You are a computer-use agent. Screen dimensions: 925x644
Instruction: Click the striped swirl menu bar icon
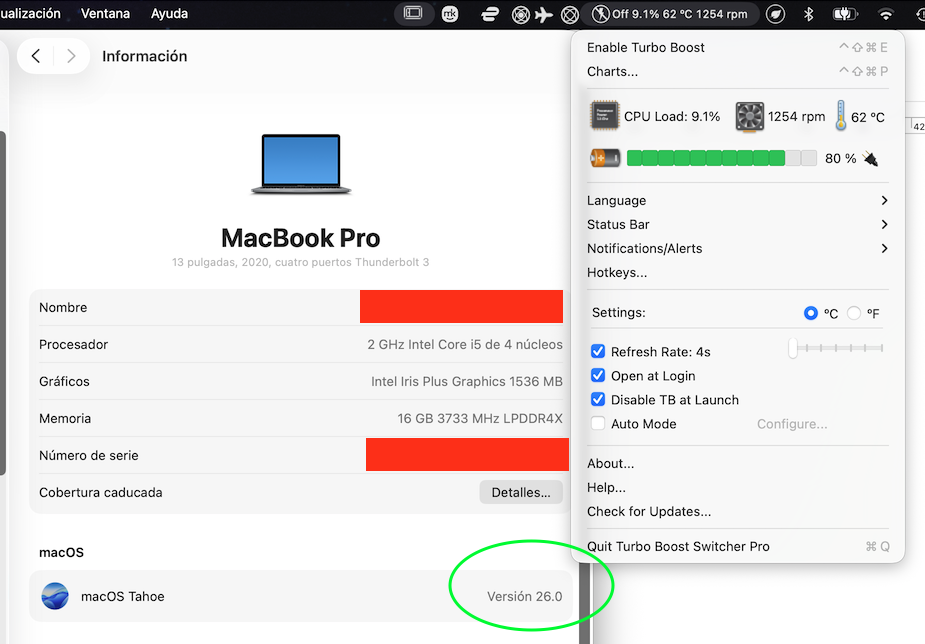pos(490,14)
